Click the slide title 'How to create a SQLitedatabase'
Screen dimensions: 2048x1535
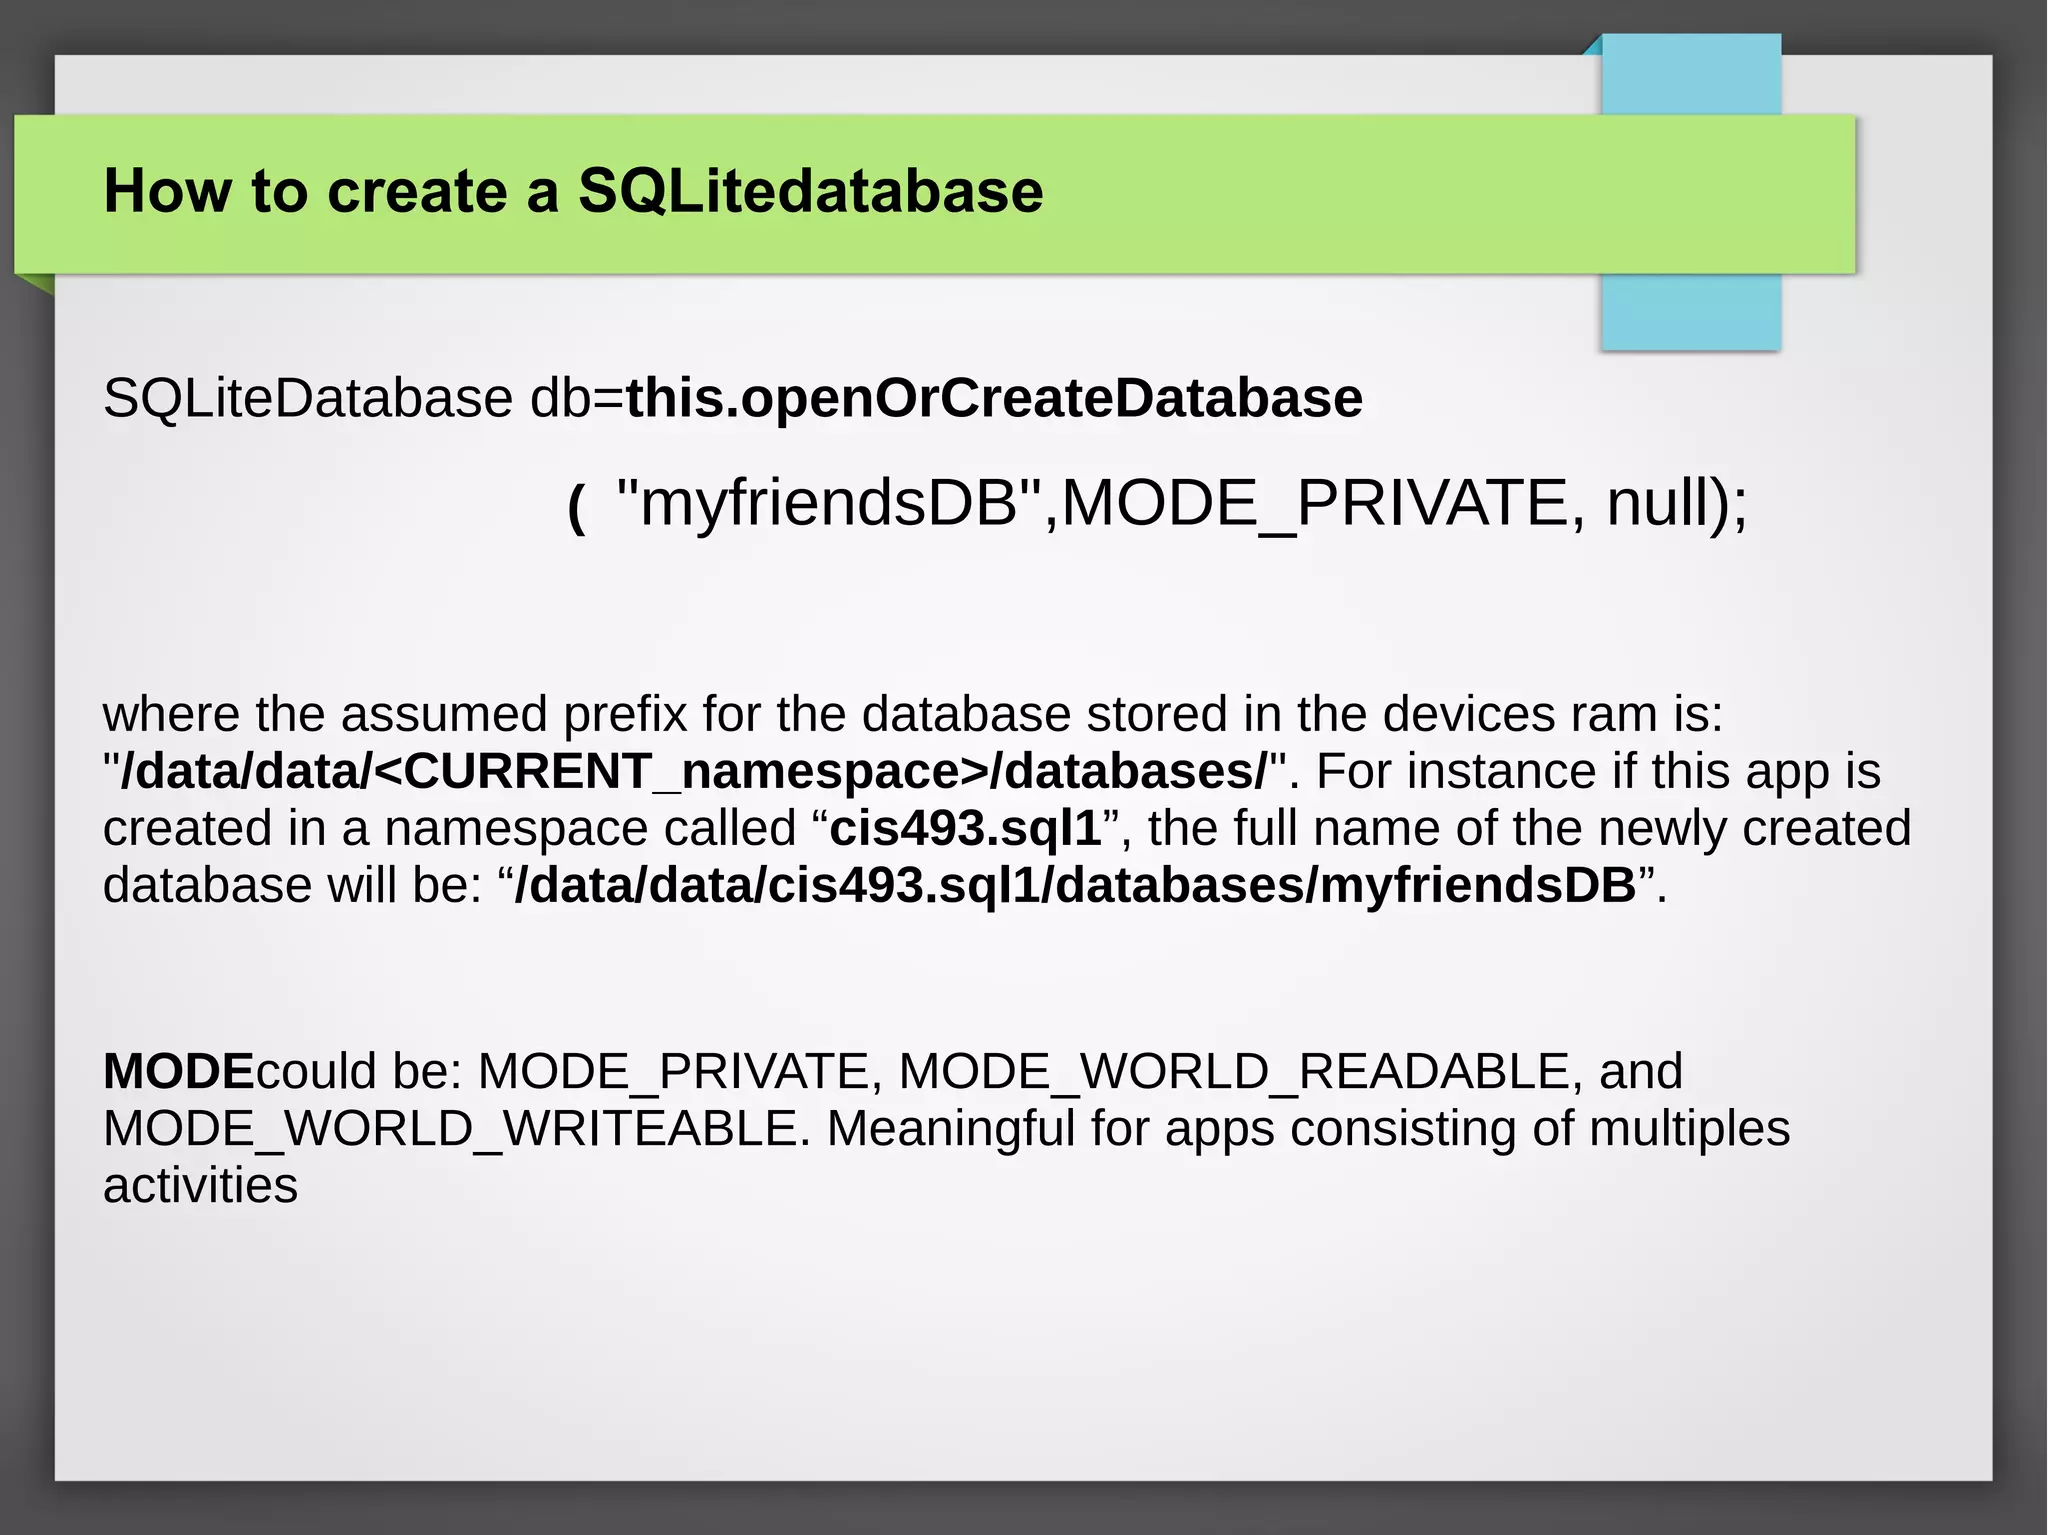point(573,190)
